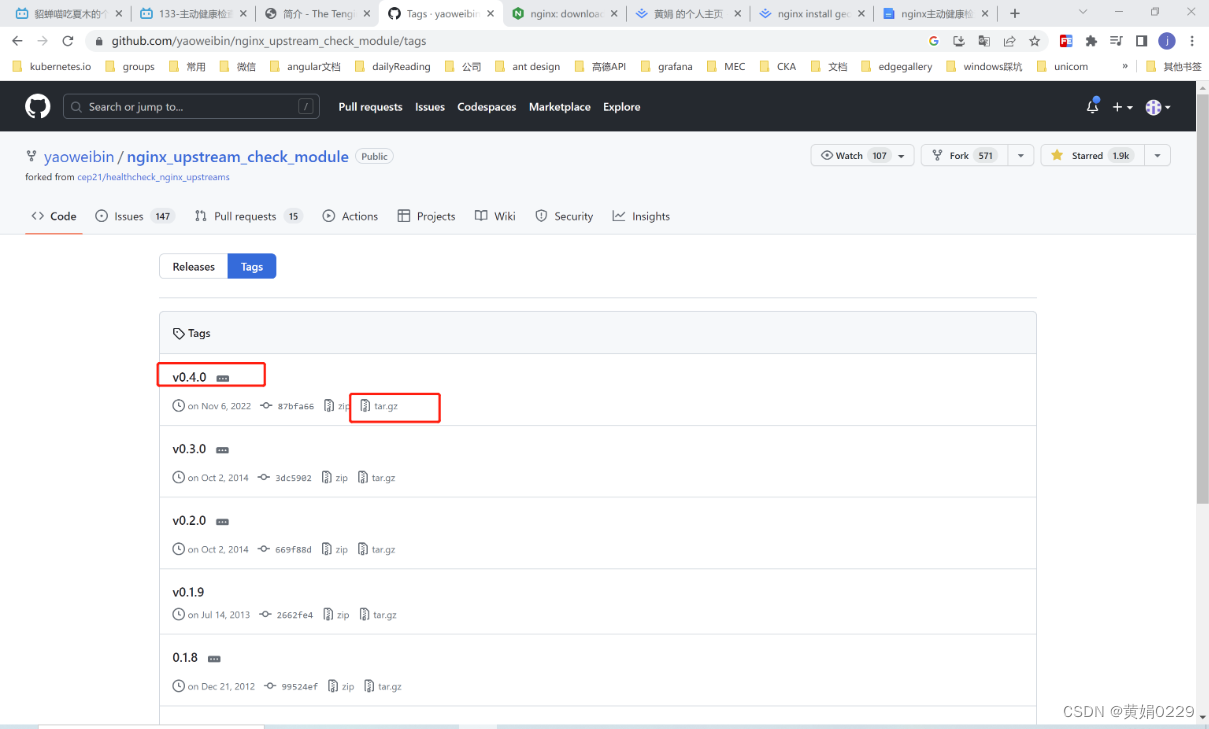1209x729 pixels.
Task: Download the v0.3.0 zip archive
Action: click(335, 478)
